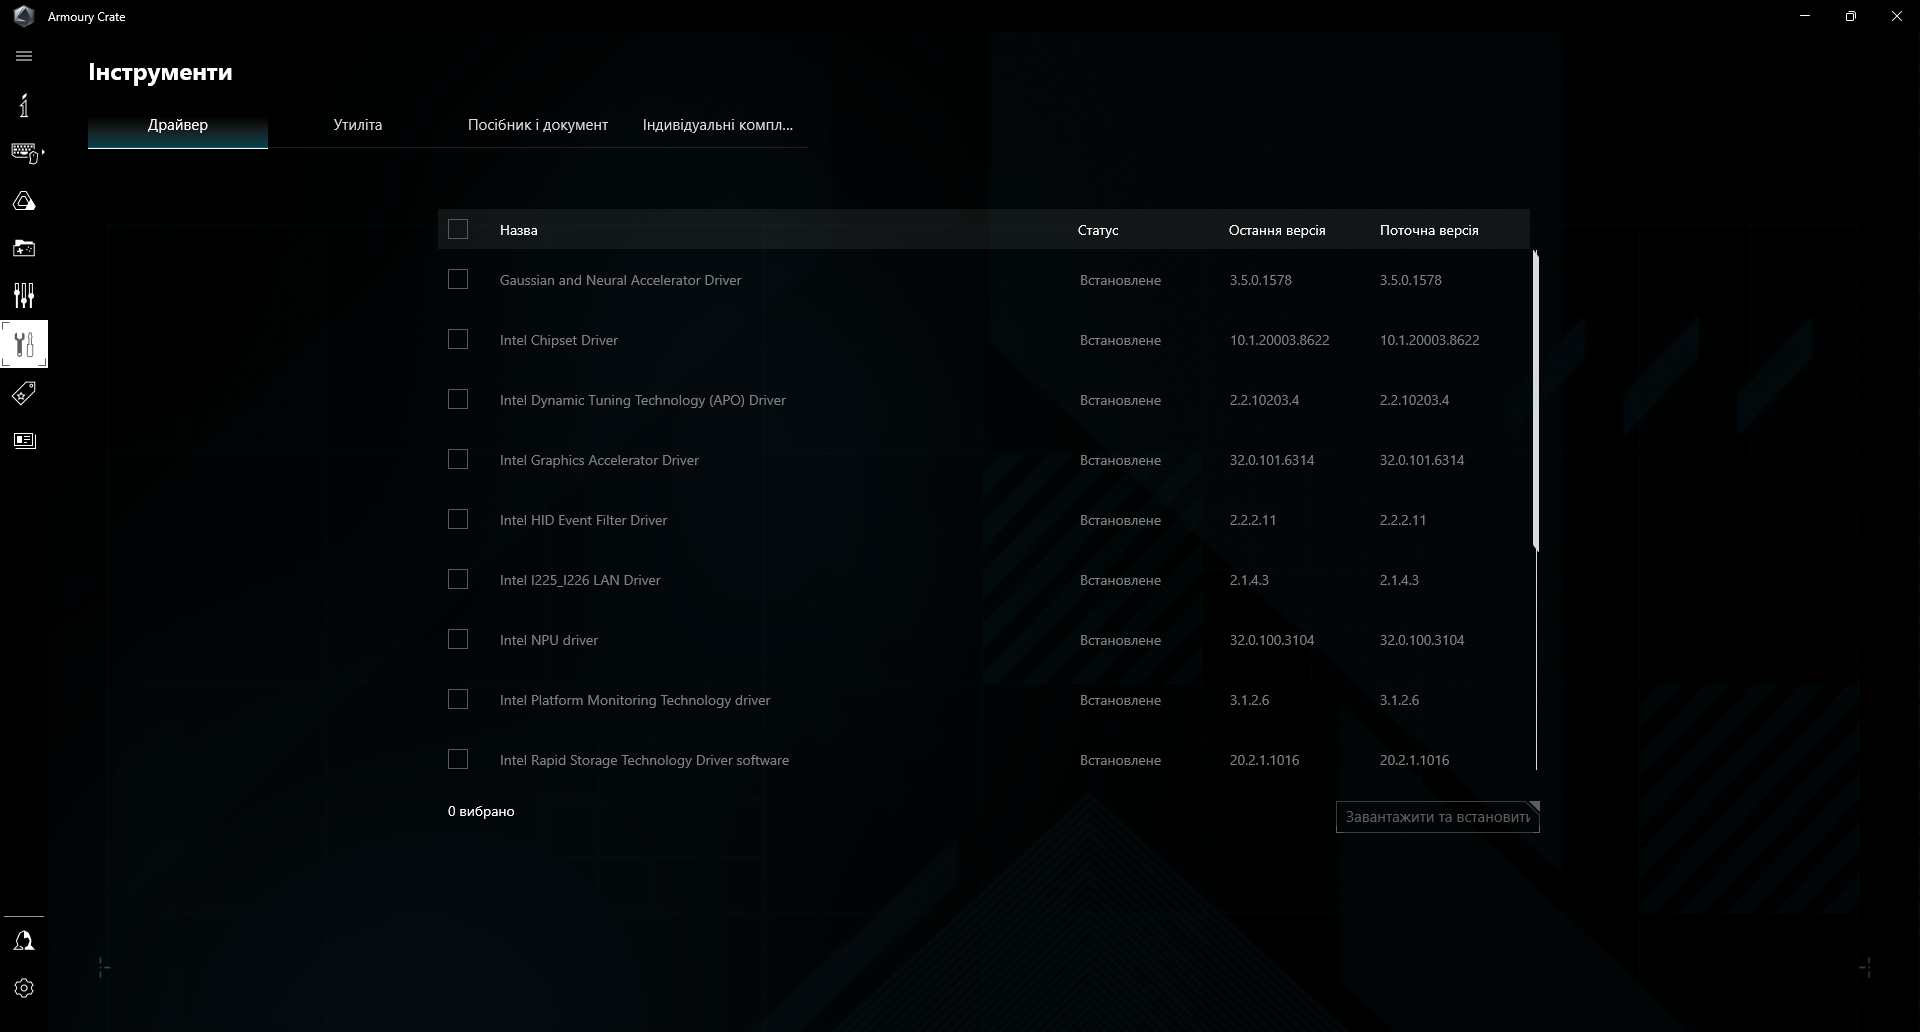The image size is (1920, 1032).
Task: Click the Intel I225_I226 LAN Driver name
Action: pyautogui.click(x=580, y=580)
